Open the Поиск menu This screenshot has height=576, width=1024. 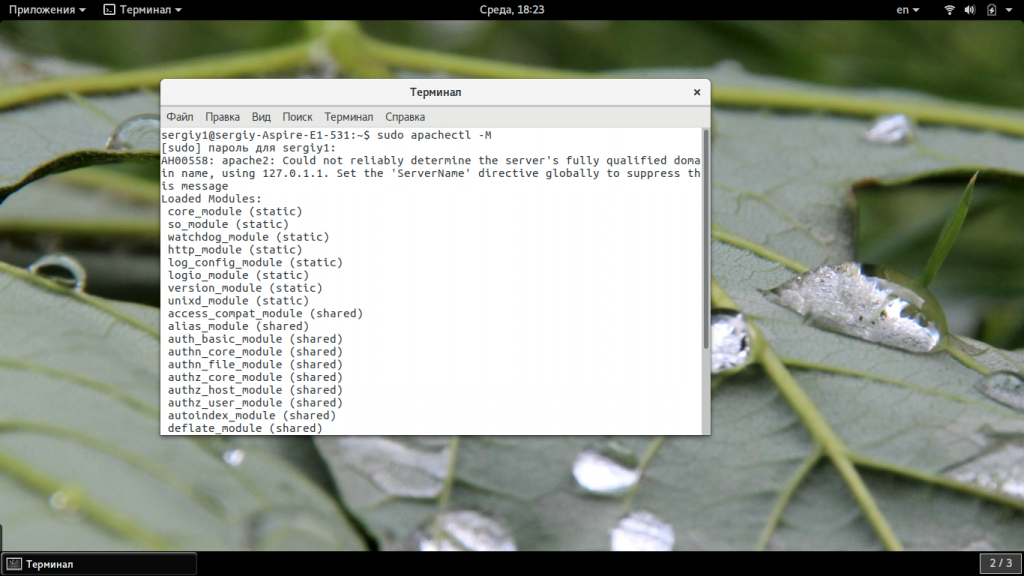point(297,117)
